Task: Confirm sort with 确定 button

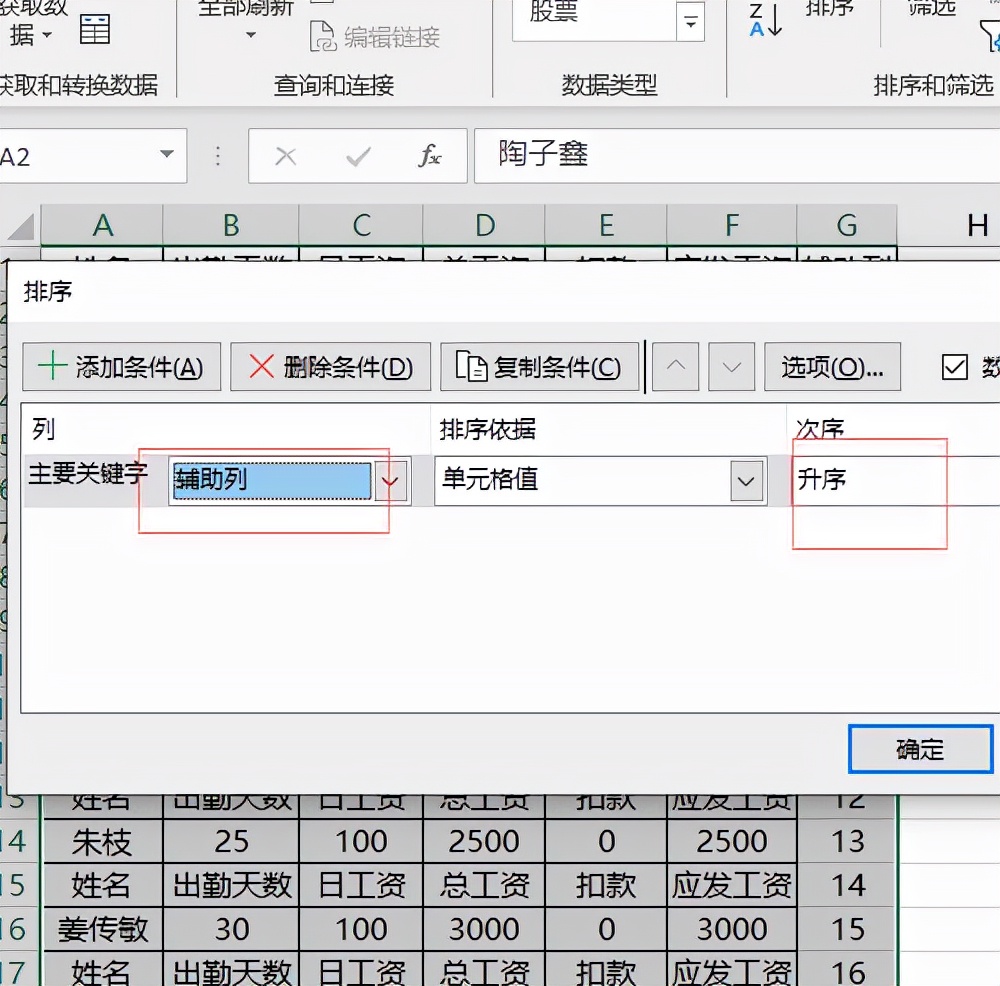Action: tap(920, 749)
